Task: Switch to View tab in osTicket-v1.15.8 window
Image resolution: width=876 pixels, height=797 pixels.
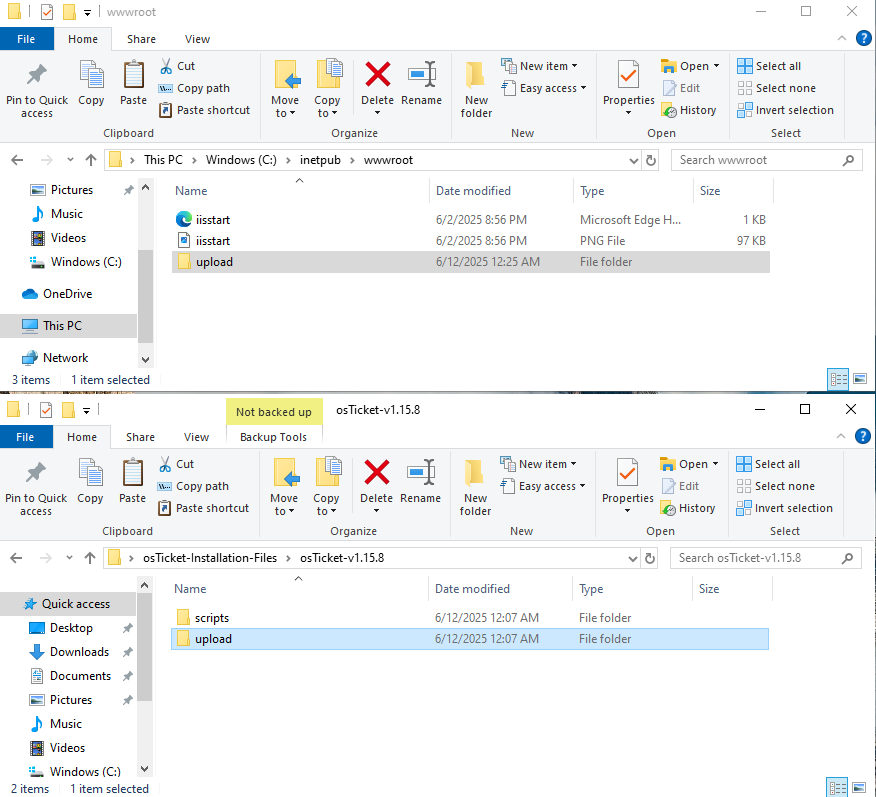Action: pyautogui.click(x=197, y=437)
